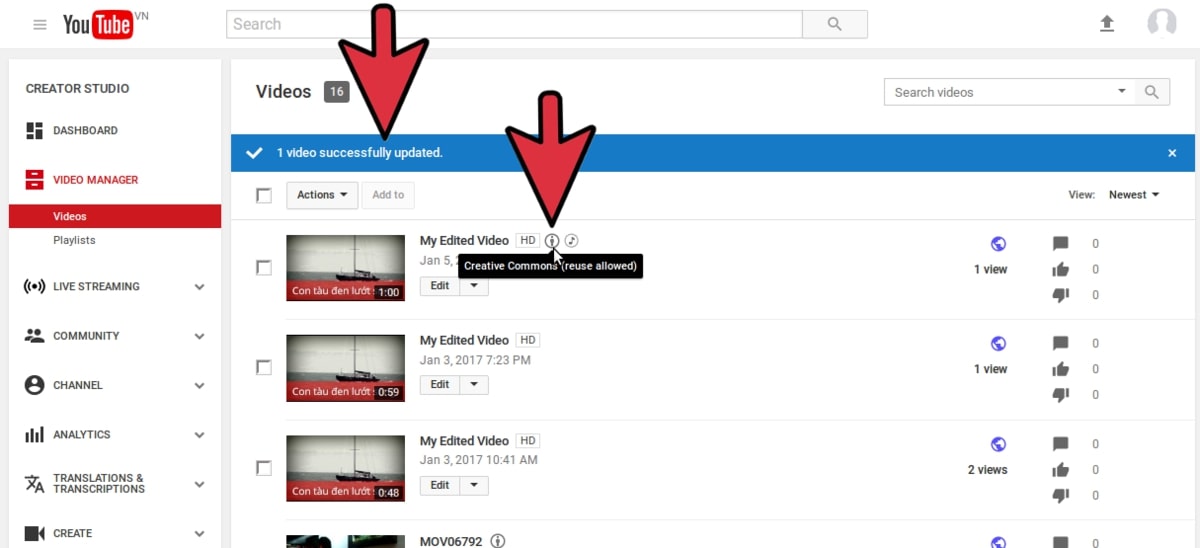Expand the Create section chevron

click(199, 533)
